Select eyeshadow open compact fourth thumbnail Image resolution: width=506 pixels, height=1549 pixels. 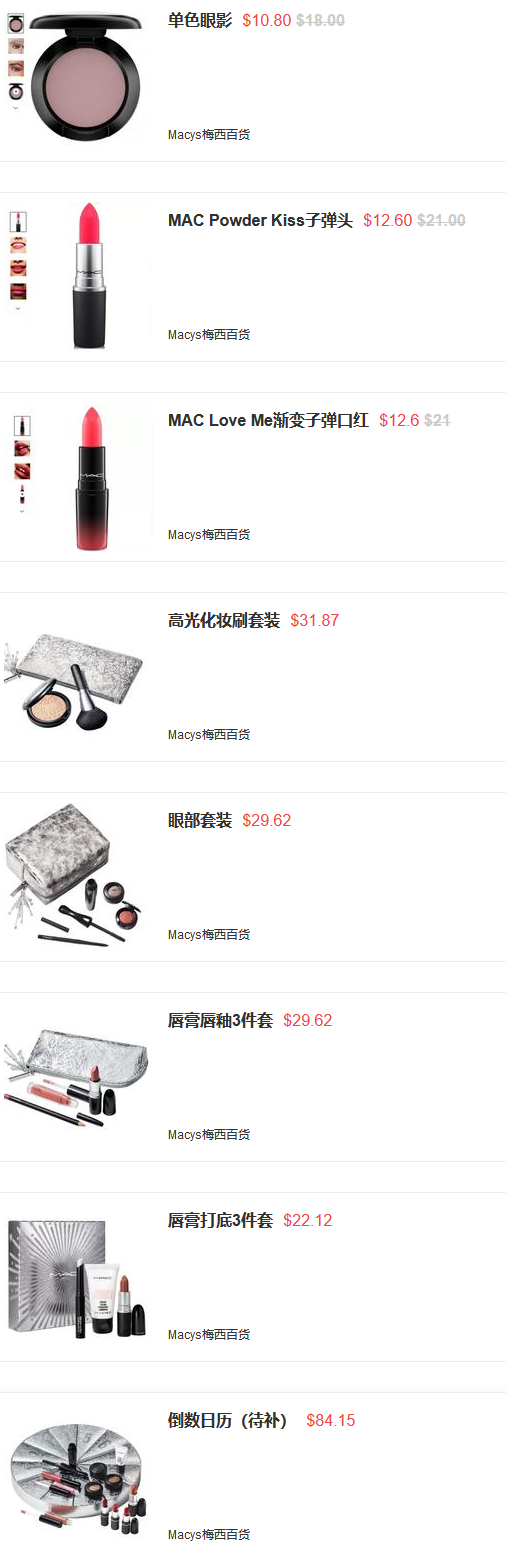(16, 91)
